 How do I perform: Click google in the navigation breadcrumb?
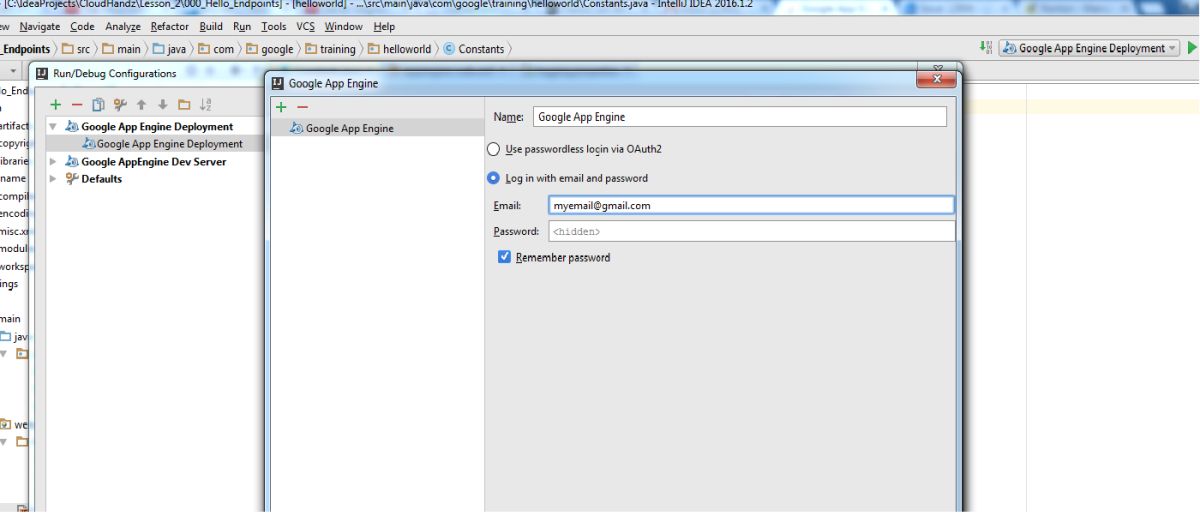[270, 49]
